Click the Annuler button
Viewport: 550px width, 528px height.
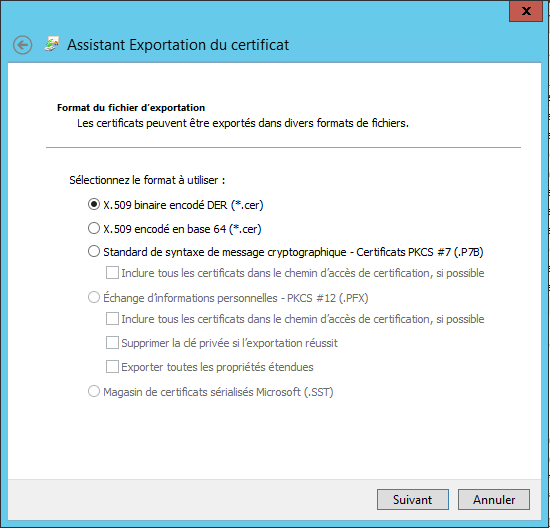494,500
